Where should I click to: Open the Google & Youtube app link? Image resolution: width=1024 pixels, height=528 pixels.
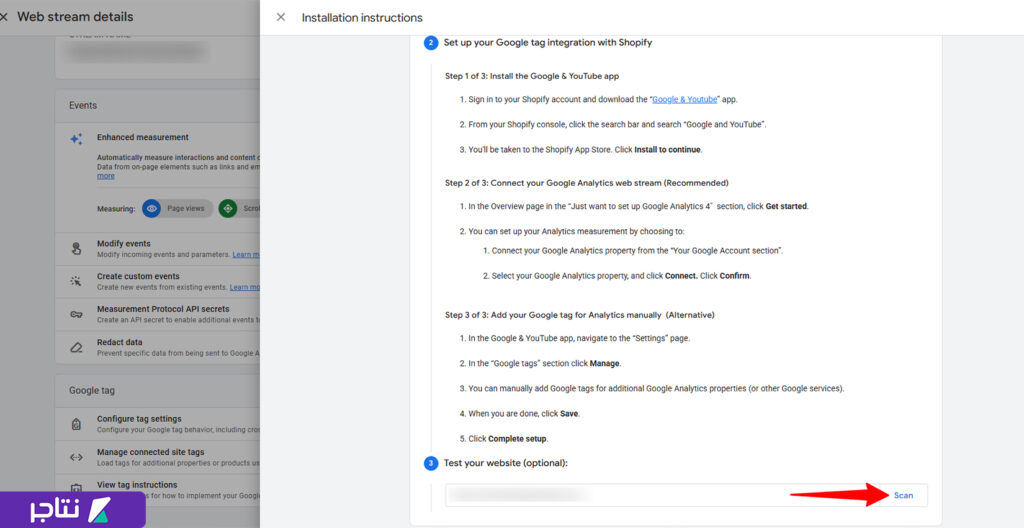coord(685,99)
